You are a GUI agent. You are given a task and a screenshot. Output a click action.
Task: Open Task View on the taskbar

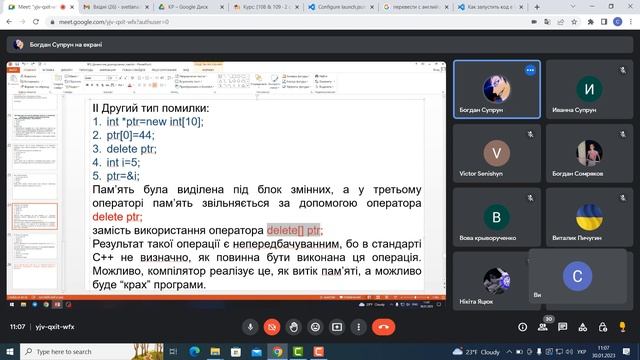tap(173, 351)
